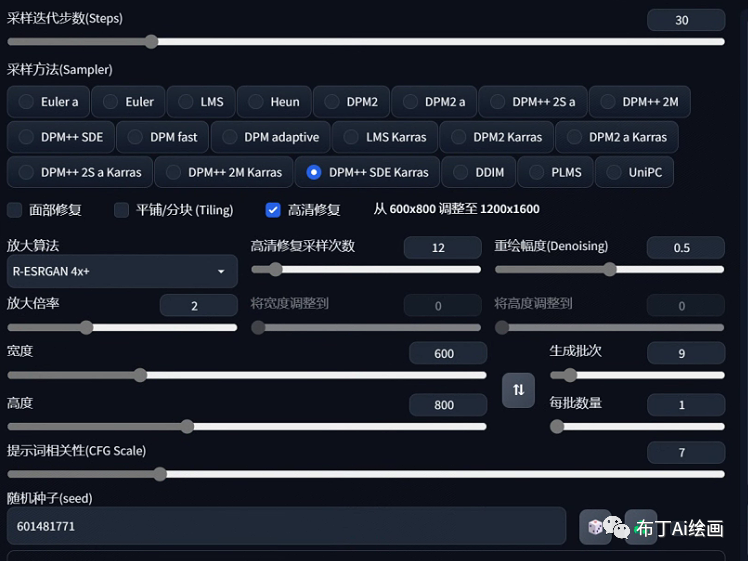Screen dimensions: 748x561
Task: Choose the LMS Karras sampler
Action: point(385,137)
